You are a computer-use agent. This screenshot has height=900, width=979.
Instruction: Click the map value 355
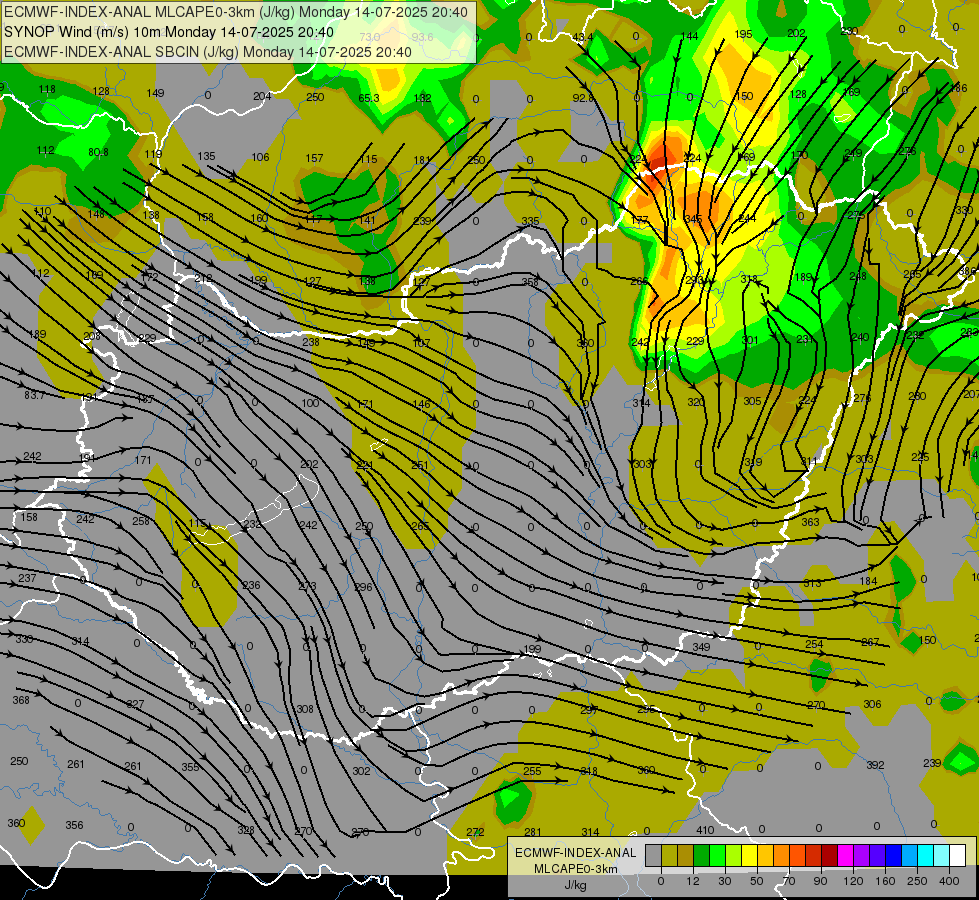[x=190, y=767]
